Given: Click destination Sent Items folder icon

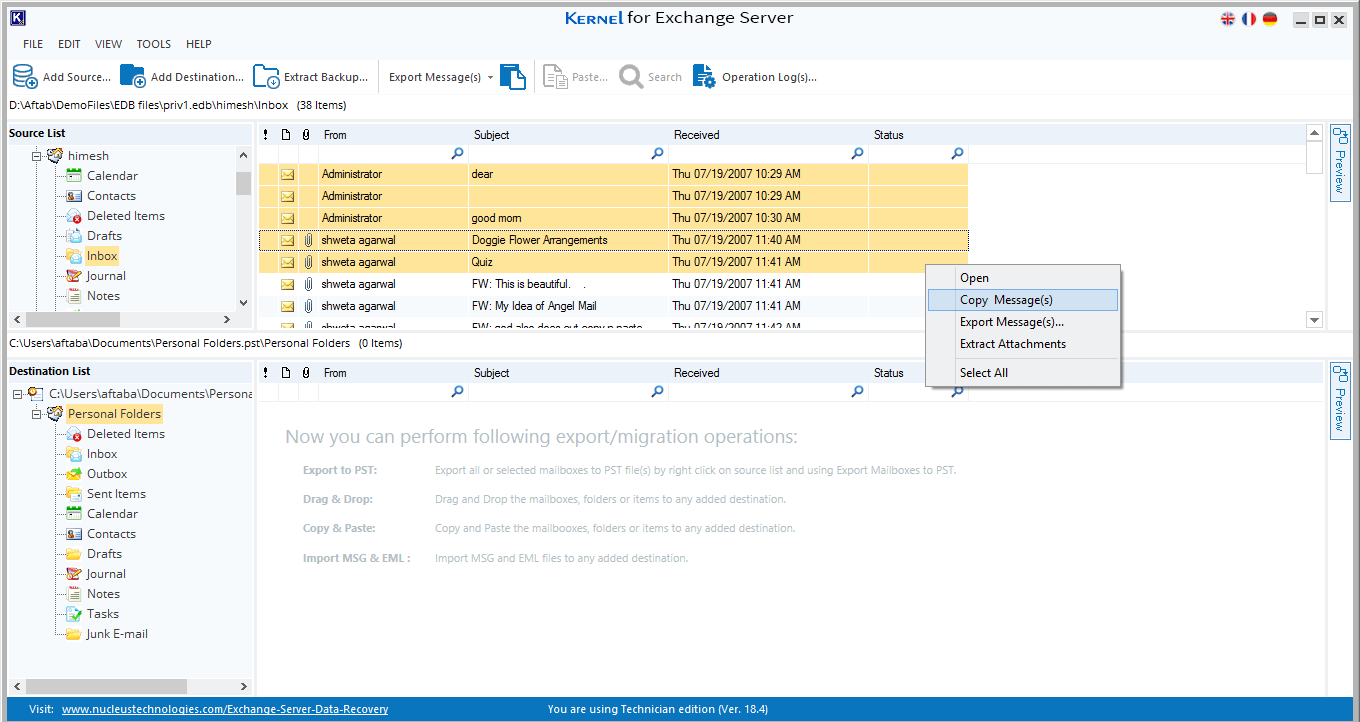Looking at the screenshot, I should click(74, 494).
